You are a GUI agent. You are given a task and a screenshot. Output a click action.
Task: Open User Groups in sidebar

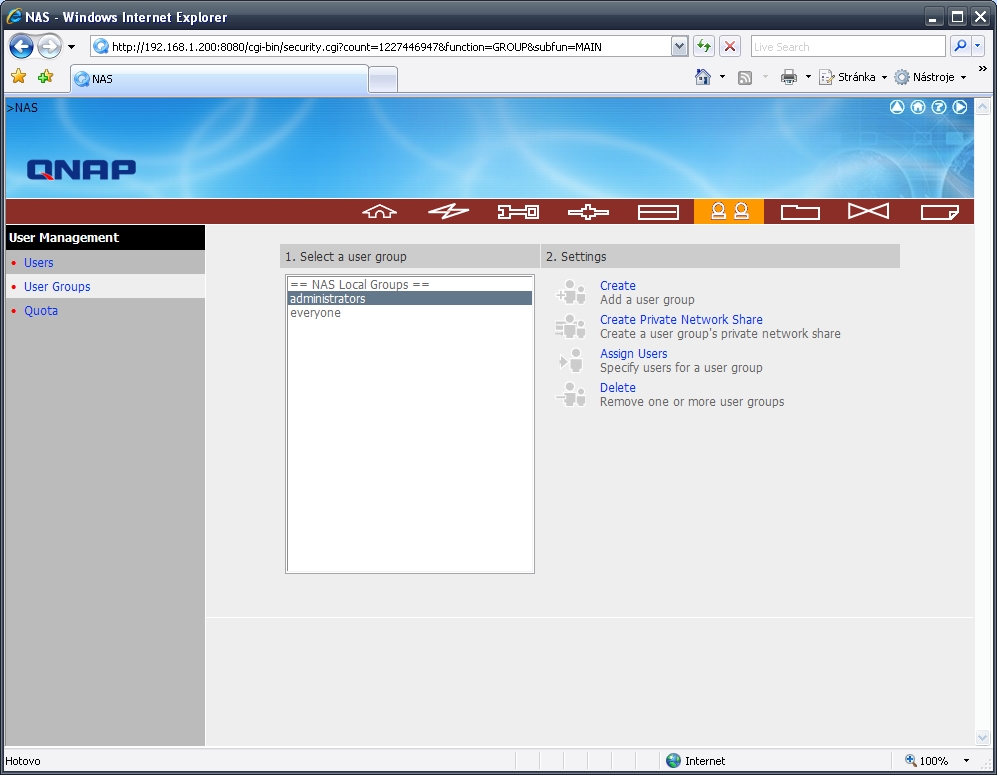pos(57,287)
